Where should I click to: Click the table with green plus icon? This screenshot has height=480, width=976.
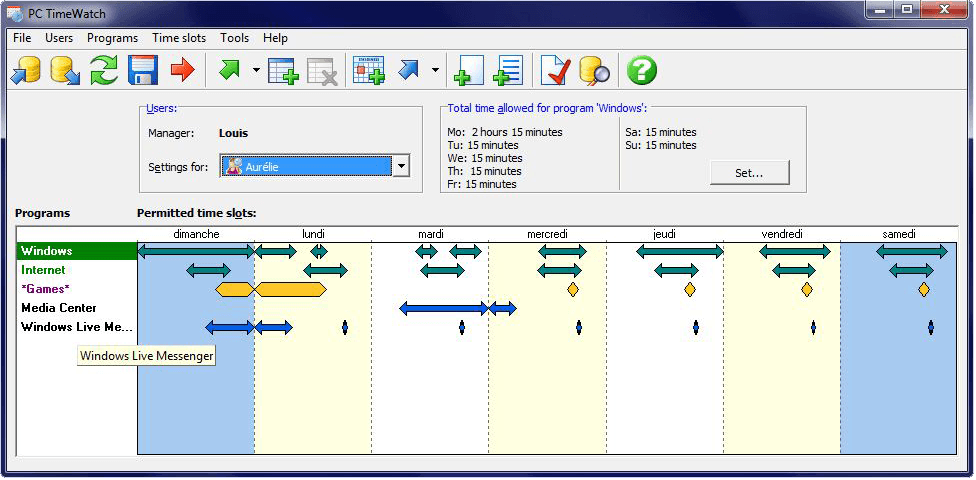point(283,71)
